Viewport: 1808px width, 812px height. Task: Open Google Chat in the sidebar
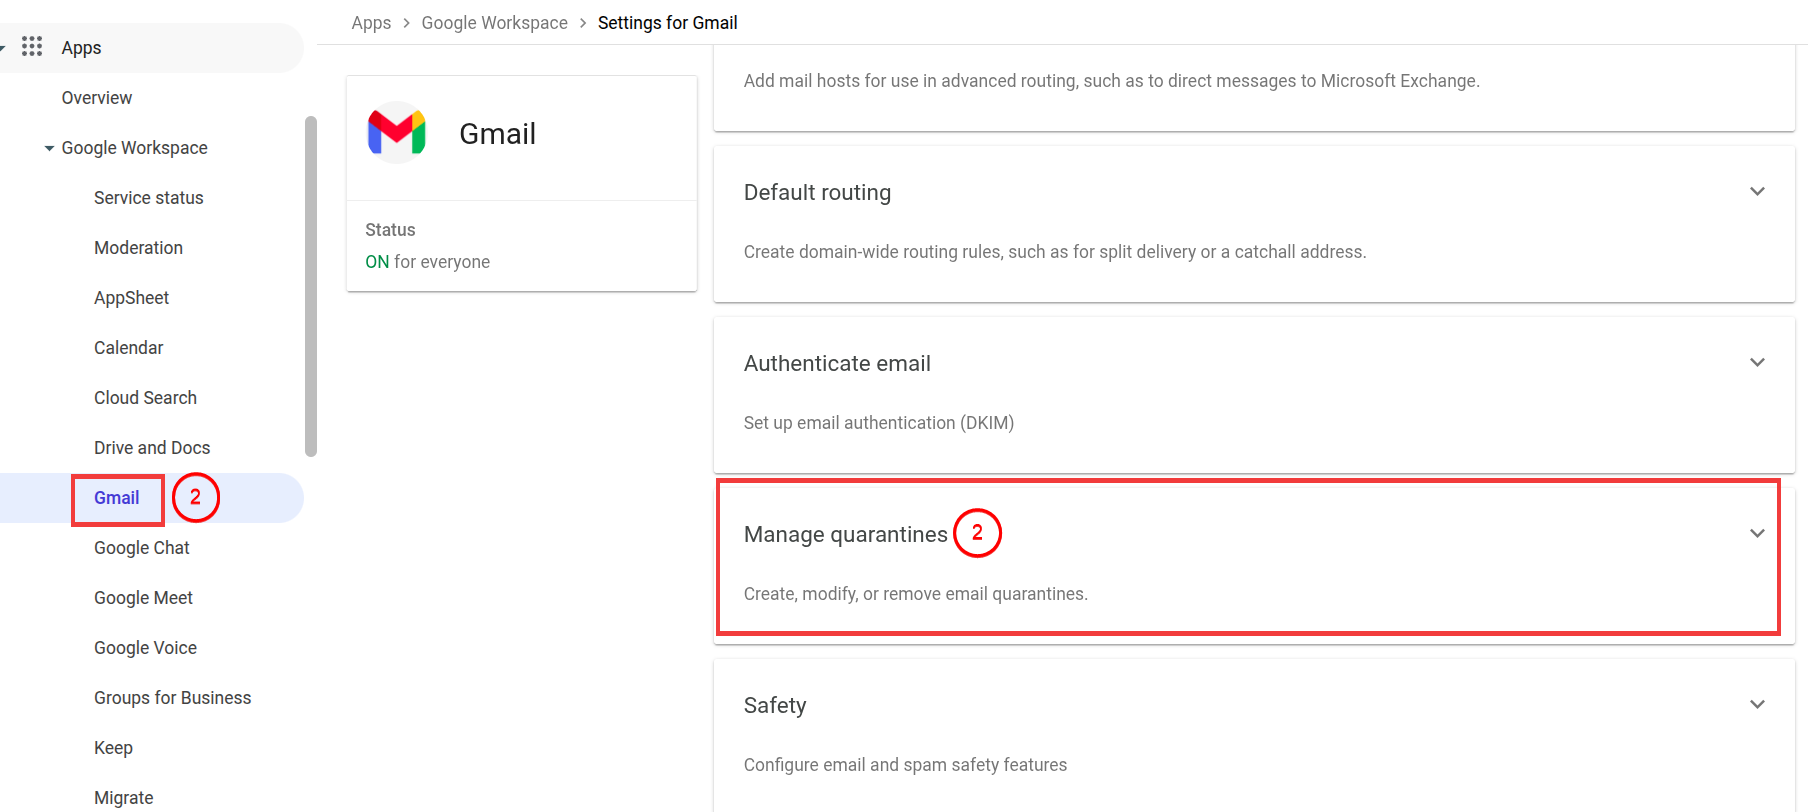(x=142, y=548)
